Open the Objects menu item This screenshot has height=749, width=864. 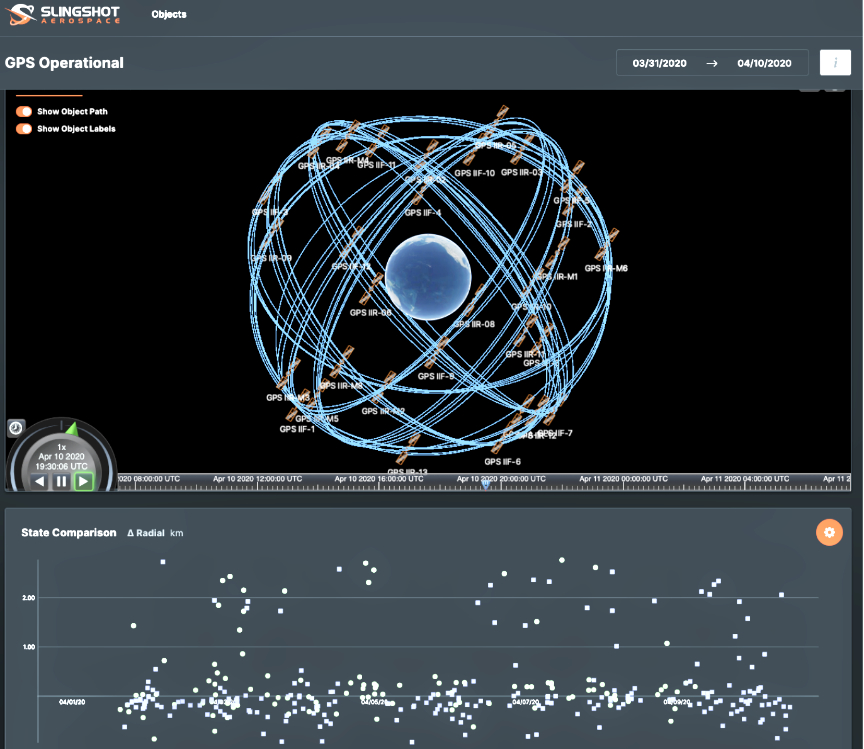pyautogui.click(x=169, y=14)
